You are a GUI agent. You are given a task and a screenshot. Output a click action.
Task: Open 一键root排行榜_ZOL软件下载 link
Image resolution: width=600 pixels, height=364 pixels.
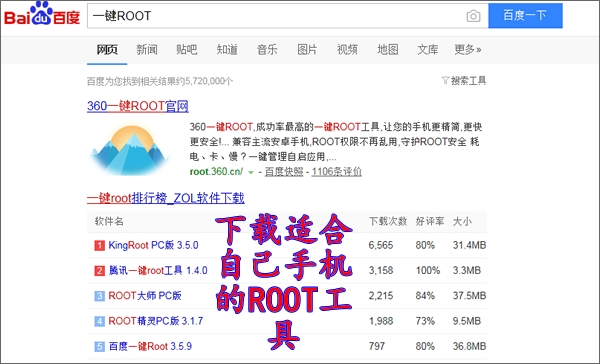tap(166, 198)
